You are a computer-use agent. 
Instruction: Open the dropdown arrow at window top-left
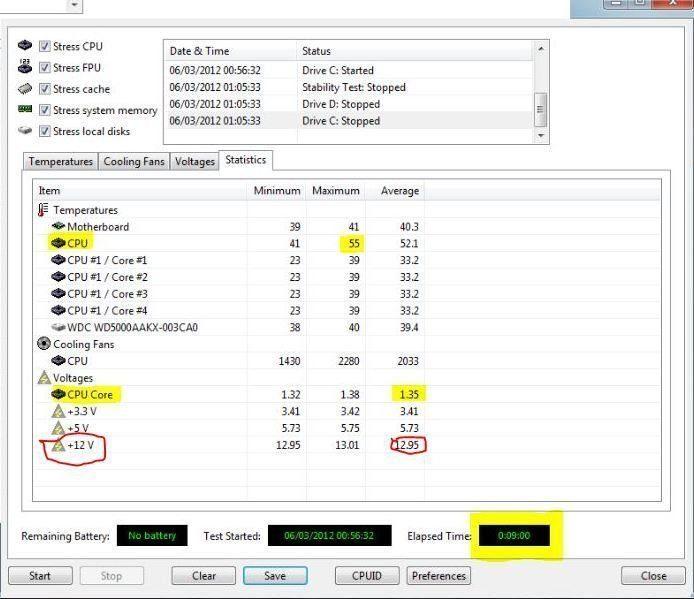click(x=74, y=5)
